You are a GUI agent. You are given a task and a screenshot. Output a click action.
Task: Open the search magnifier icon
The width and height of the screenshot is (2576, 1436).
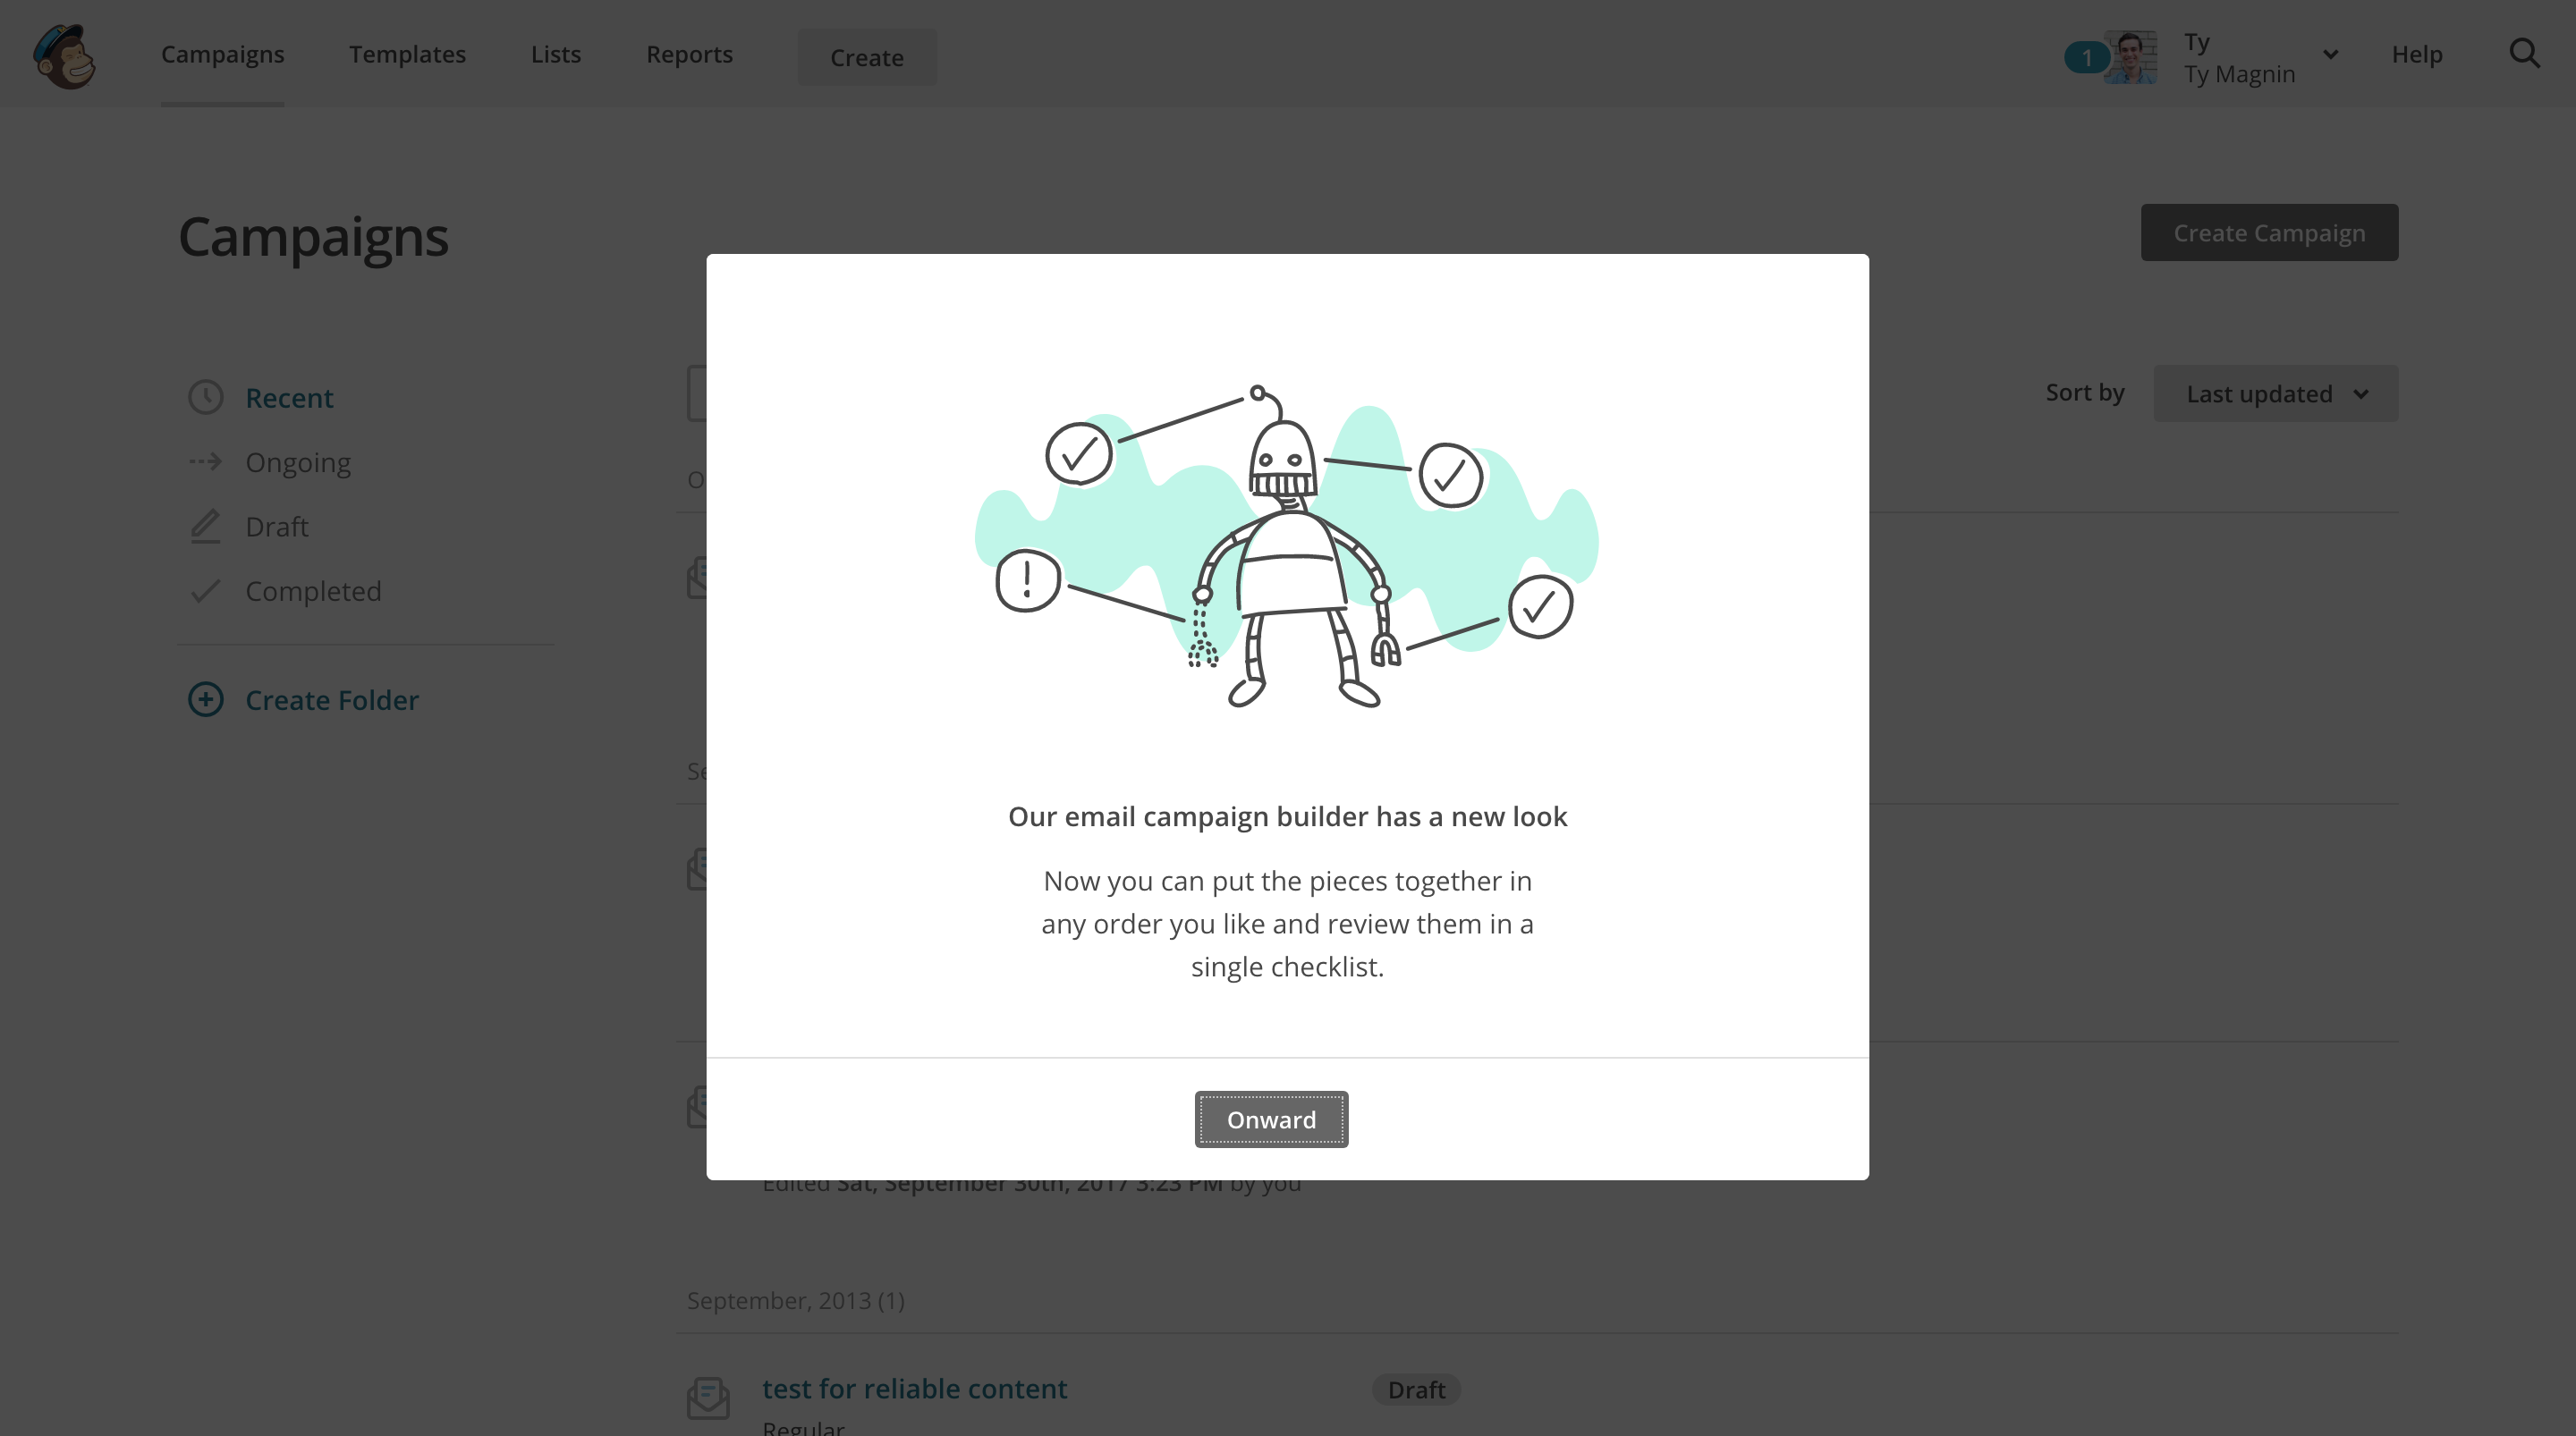2524,54
